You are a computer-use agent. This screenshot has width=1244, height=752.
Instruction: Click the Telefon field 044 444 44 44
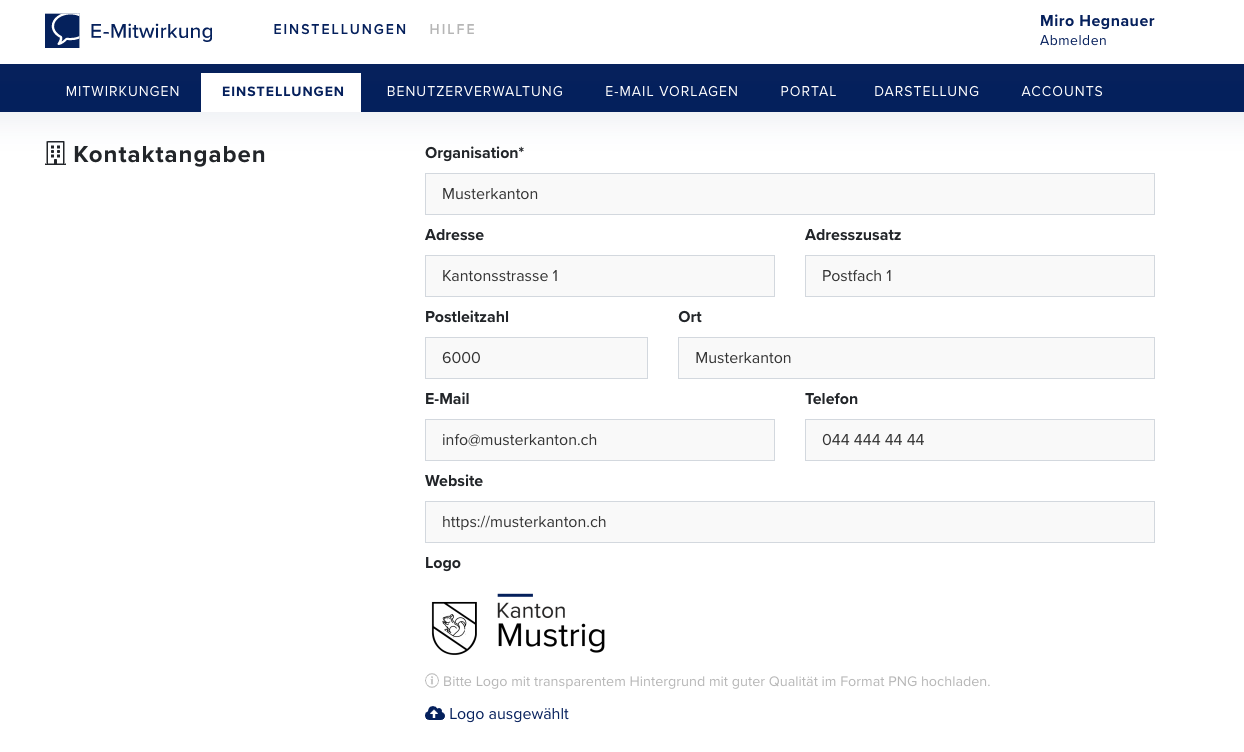[x=980, y=440]
